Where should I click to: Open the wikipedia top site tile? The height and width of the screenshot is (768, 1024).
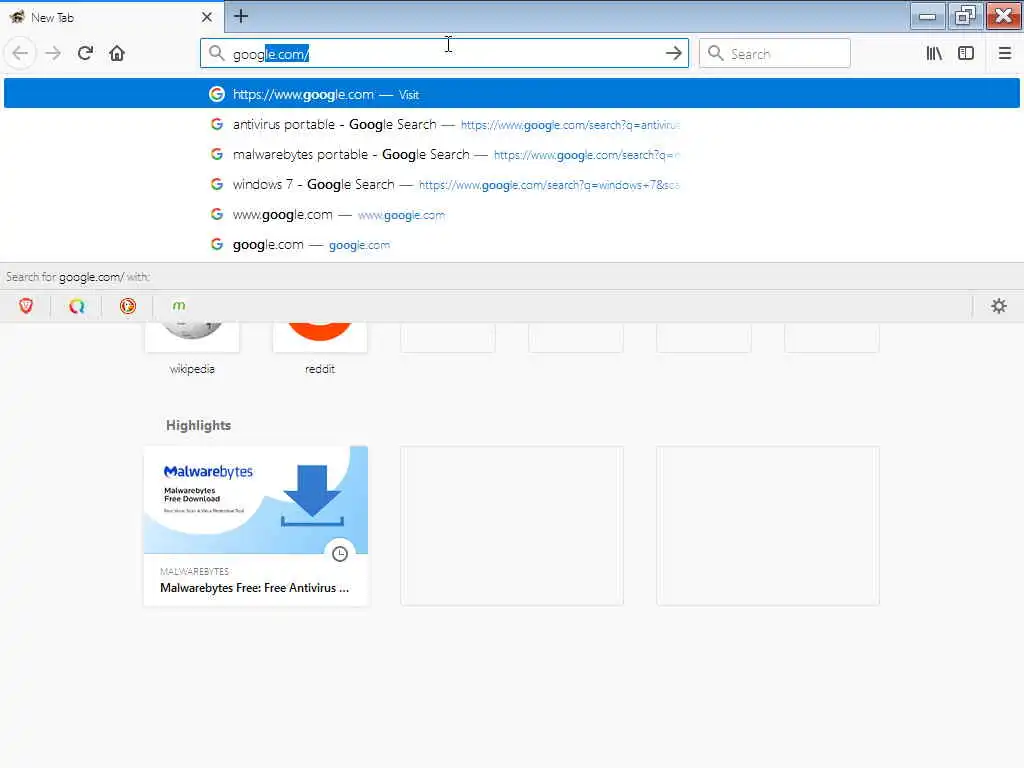tap(192, 337)
